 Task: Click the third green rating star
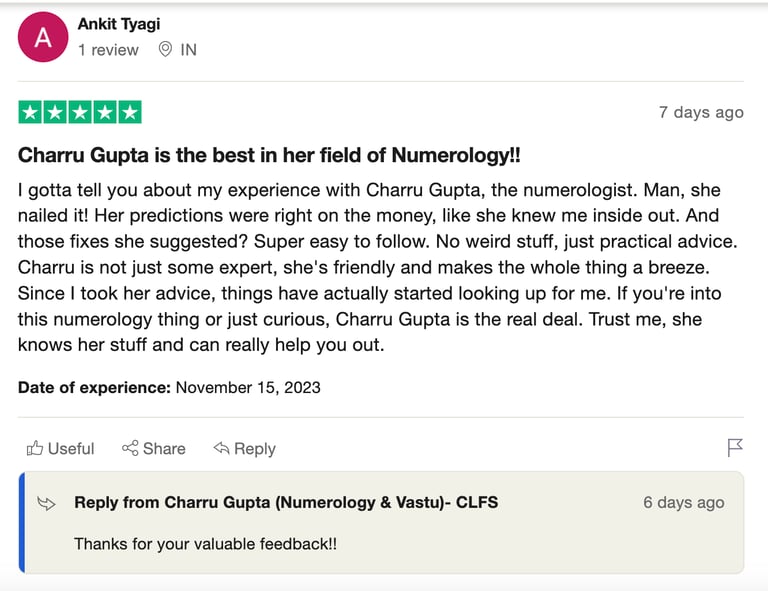coord(80,113)
